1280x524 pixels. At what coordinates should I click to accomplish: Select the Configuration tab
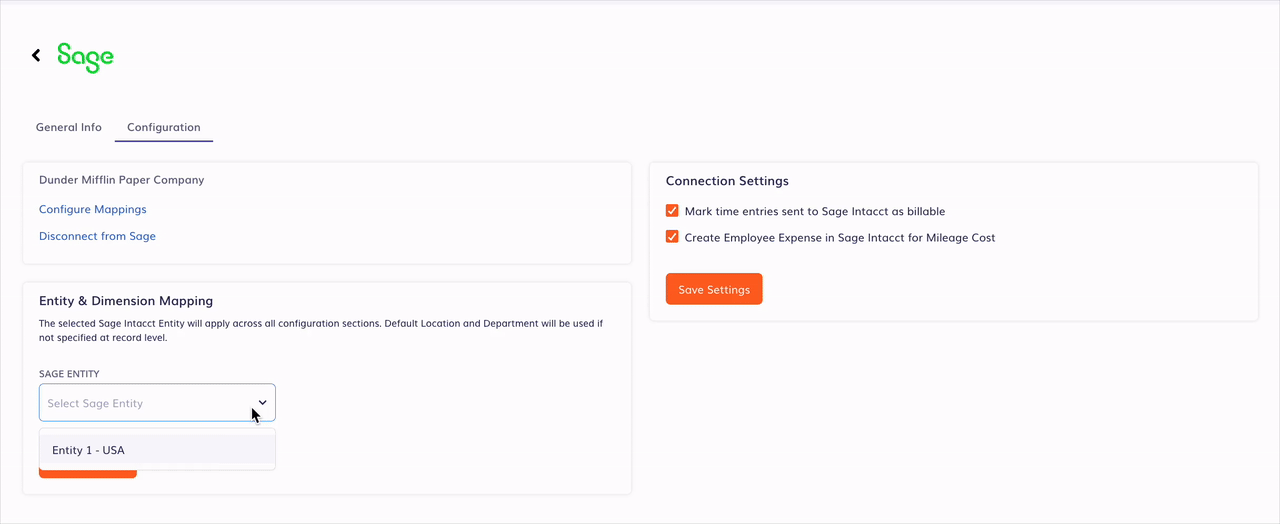tap(164, 127)
